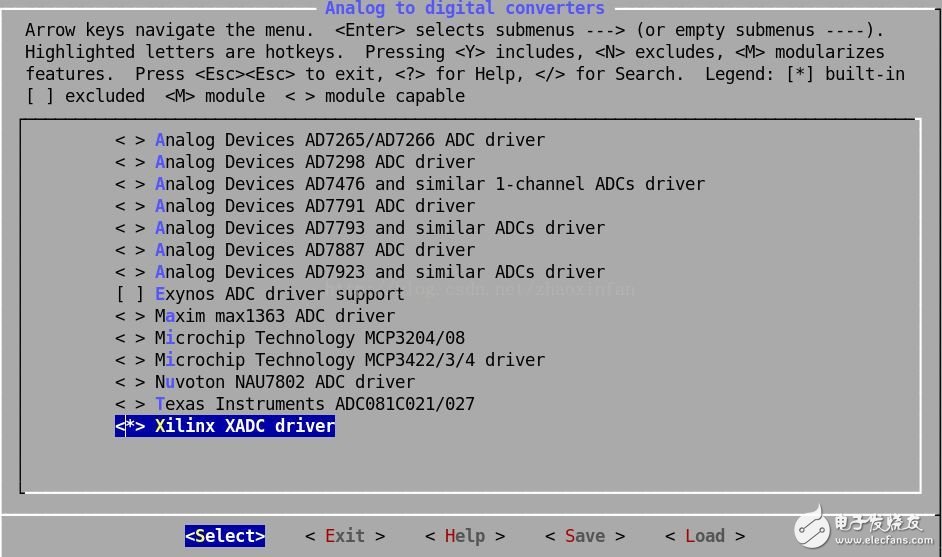942x557 pixels.
Task: Select Analog Devices AD7791 ADC driver
Action: click(x=314, y=206)
